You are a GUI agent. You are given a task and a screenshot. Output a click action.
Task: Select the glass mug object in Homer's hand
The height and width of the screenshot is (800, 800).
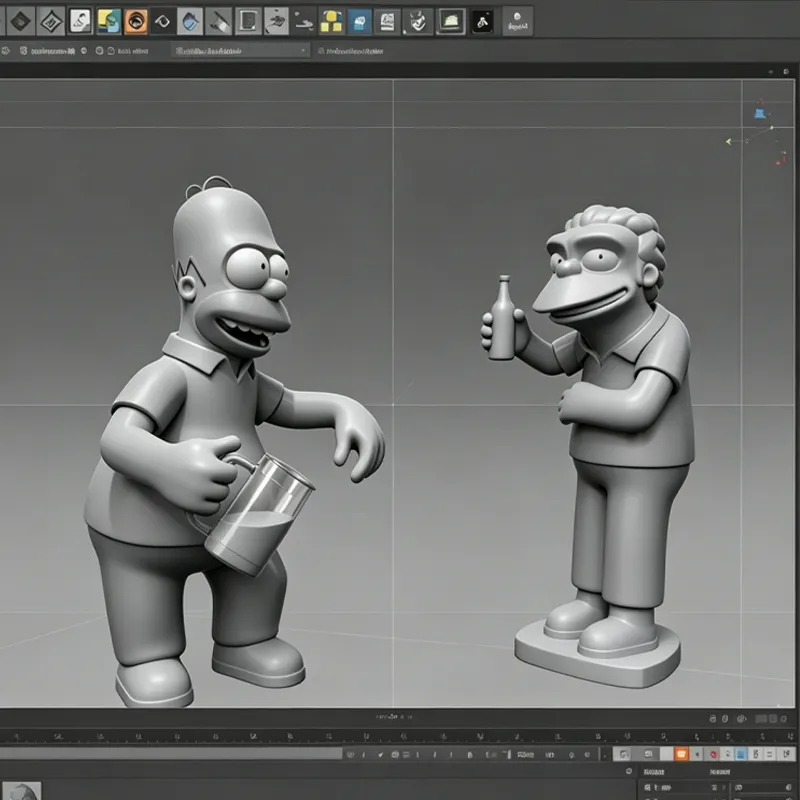click(x=260, y=513)
